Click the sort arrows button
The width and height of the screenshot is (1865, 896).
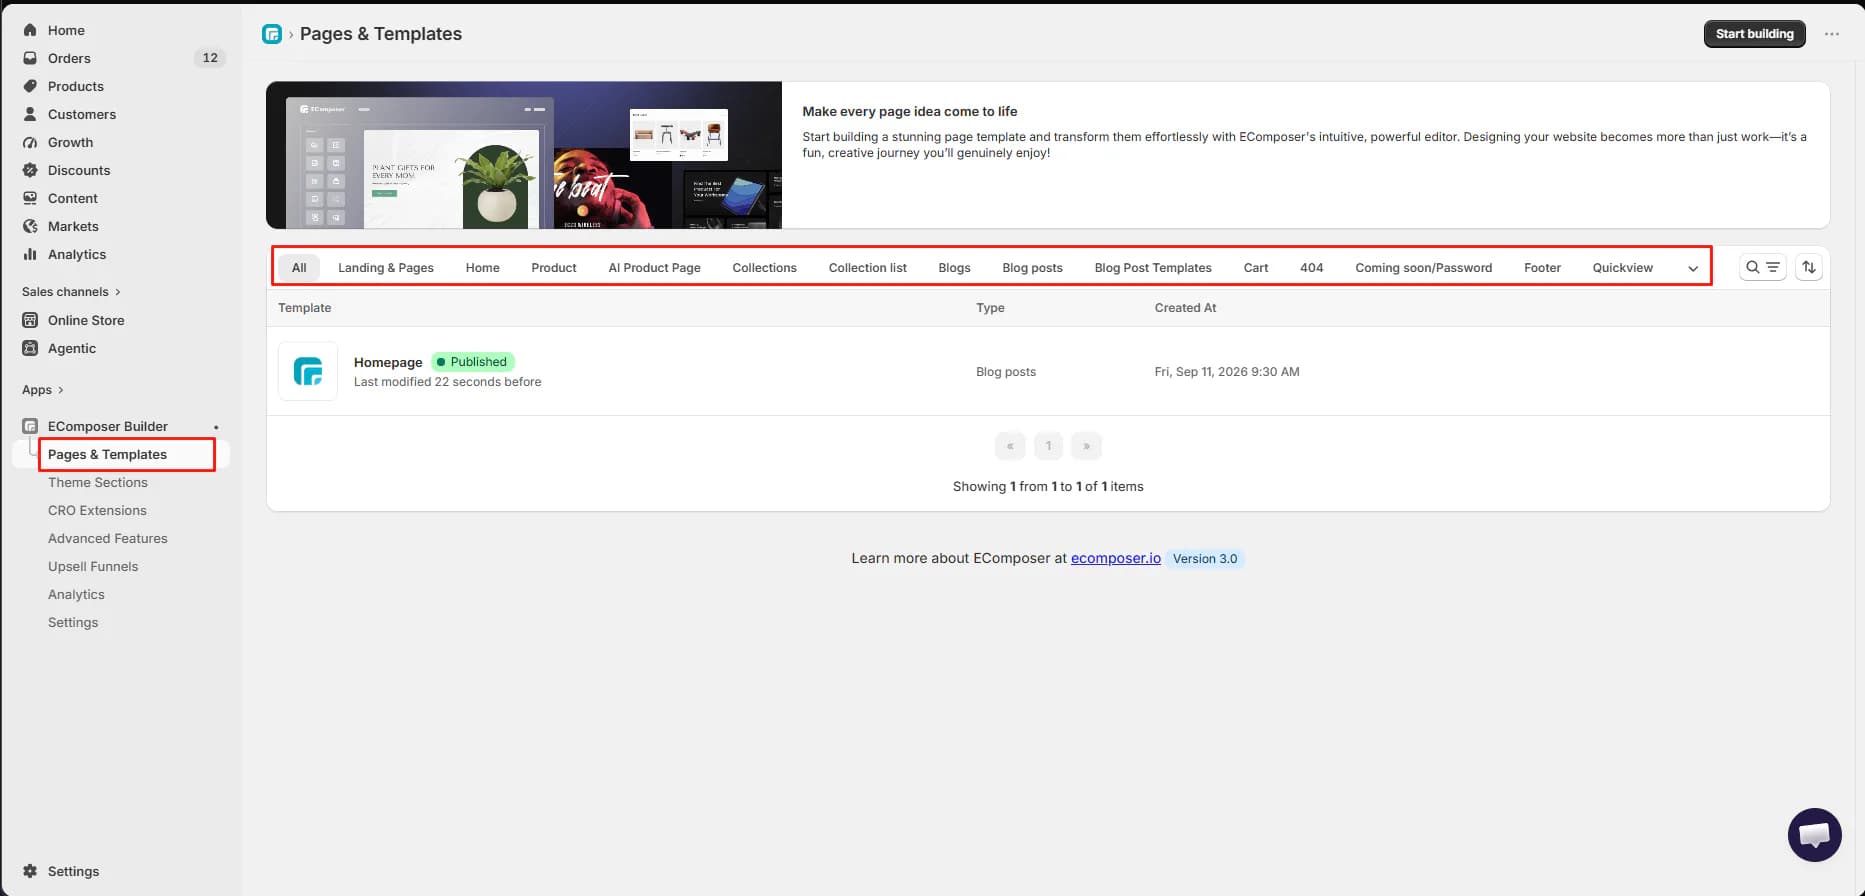coord(1809,267)
